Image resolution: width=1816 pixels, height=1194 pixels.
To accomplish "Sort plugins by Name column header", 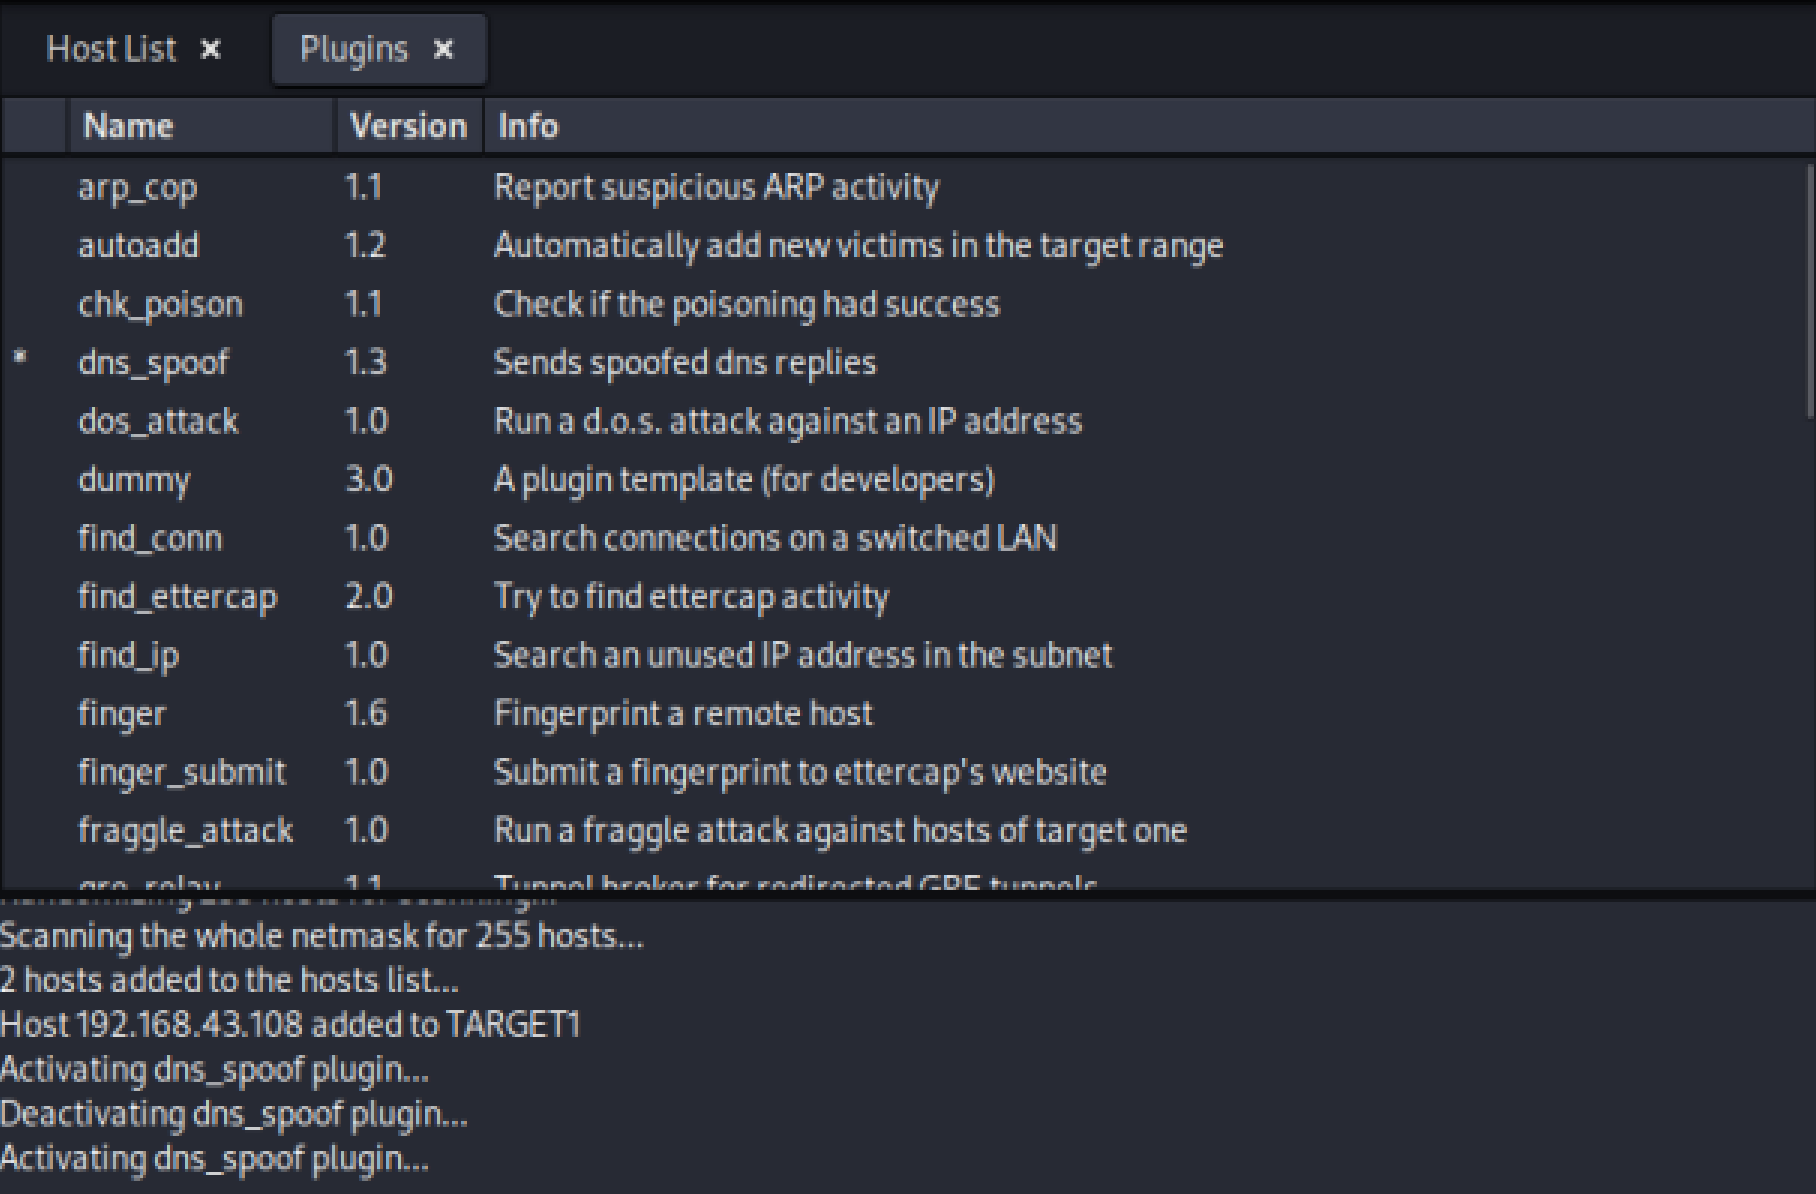I will [128, 126].
